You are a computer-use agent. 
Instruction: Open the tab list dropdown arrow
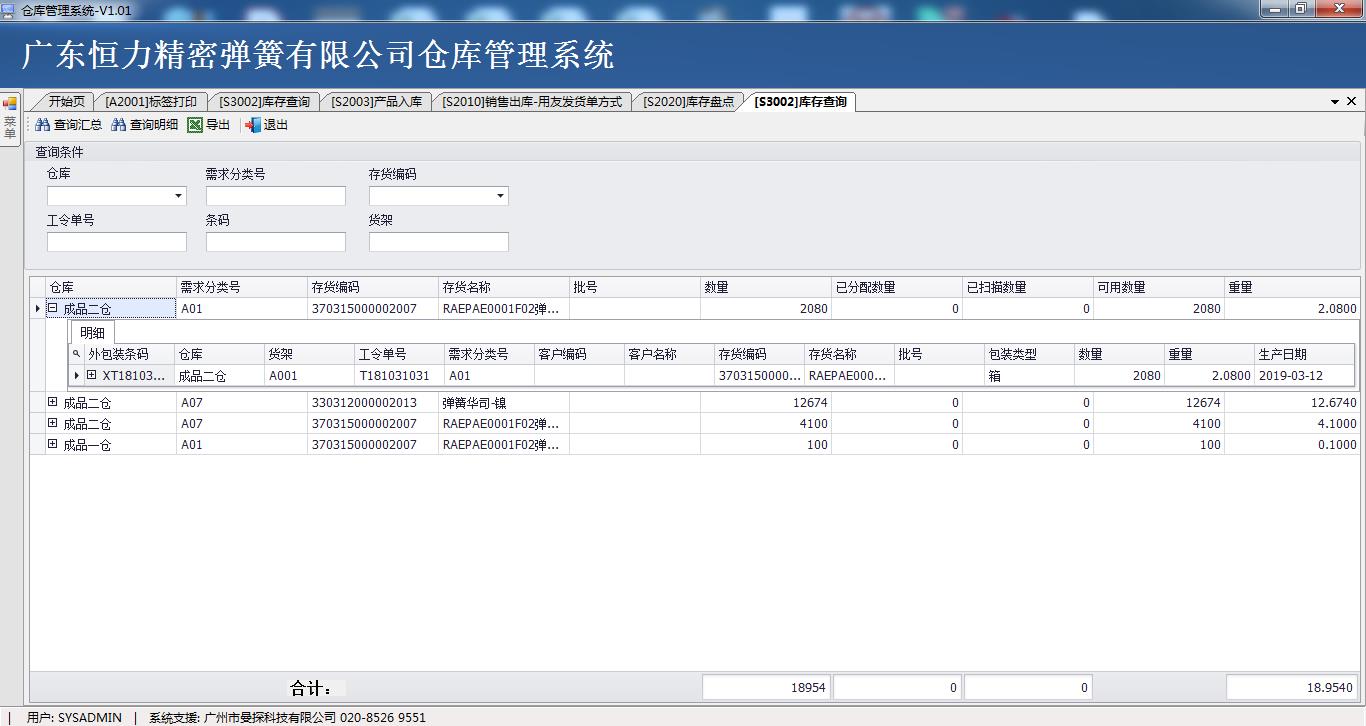point(1335,102)
